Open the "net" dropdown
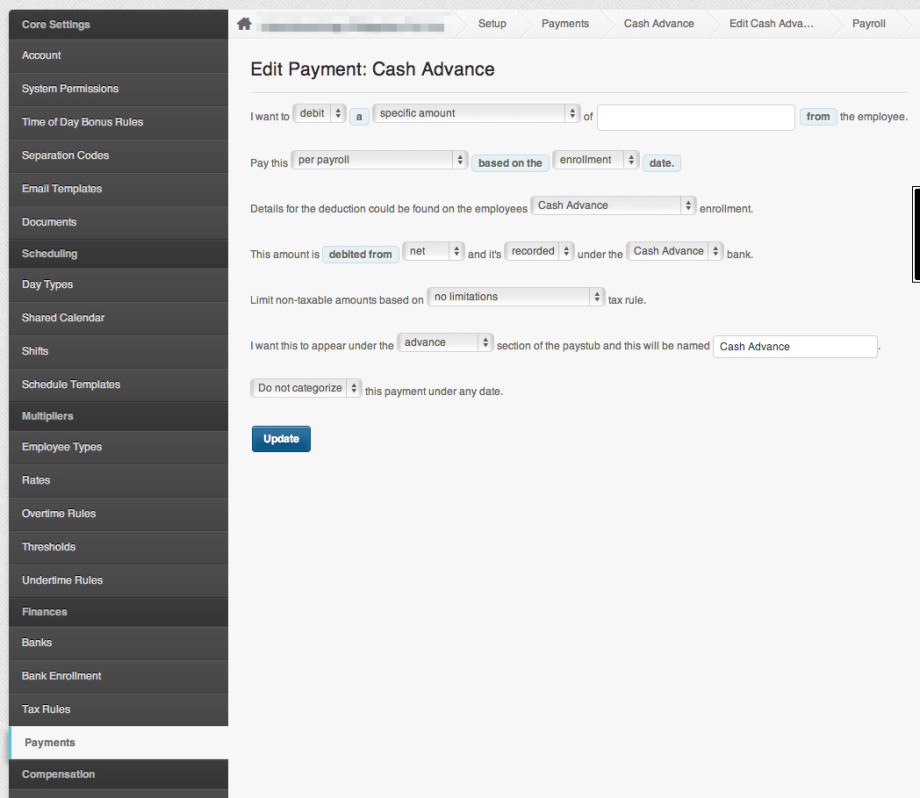Screen dimensions: 920x798 pos(433,251)
